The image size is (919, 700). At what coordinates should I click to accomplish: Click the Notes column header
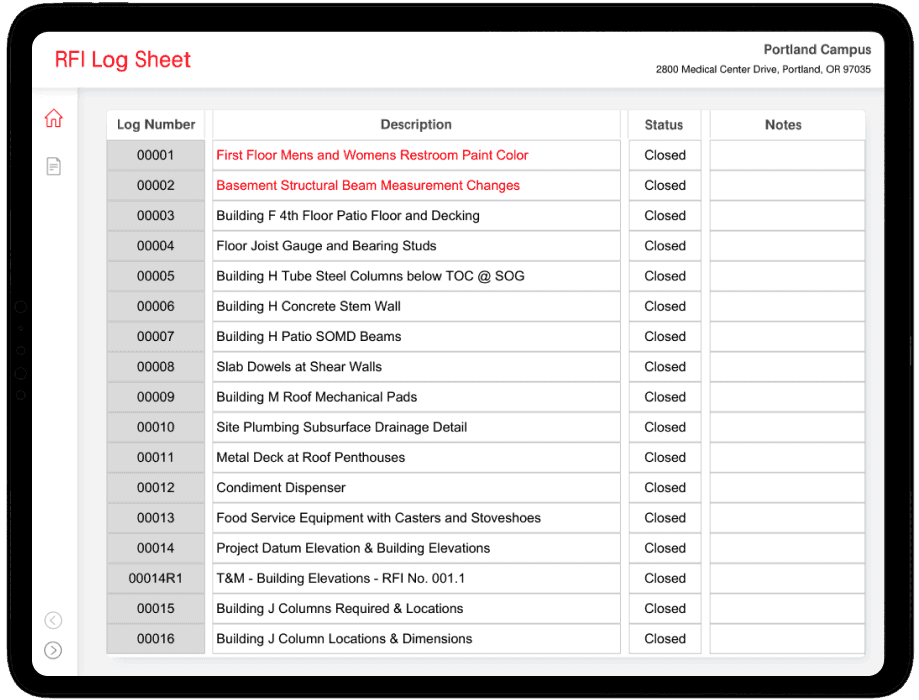(783, 125)
